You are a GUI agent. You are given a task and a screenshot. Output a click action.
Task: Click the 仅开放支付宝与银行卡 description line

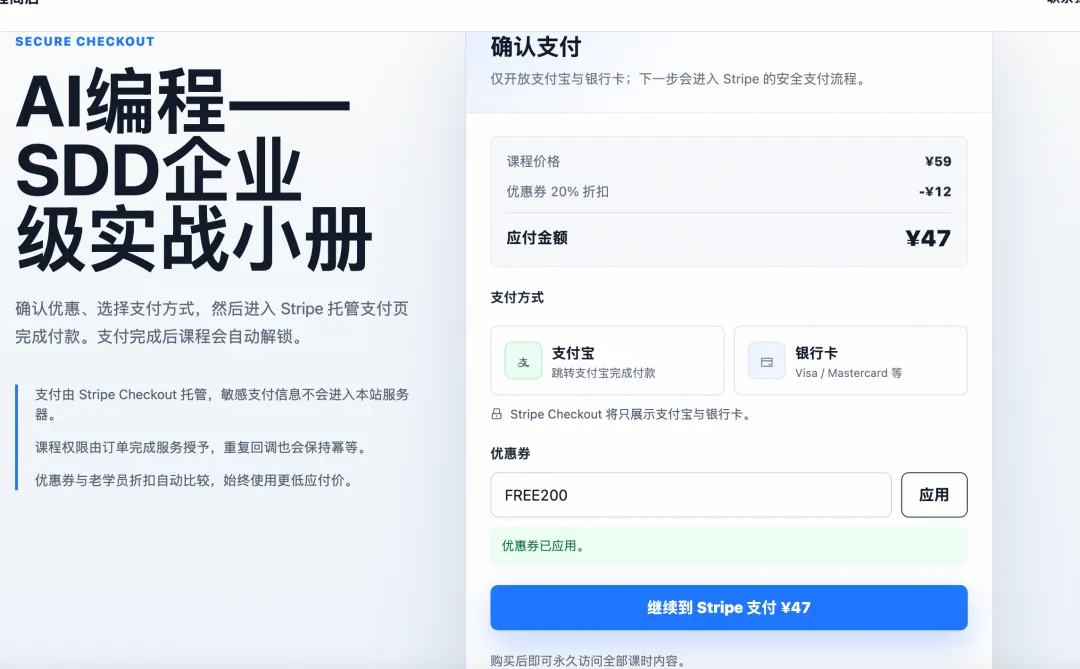(x=678, y=79)
